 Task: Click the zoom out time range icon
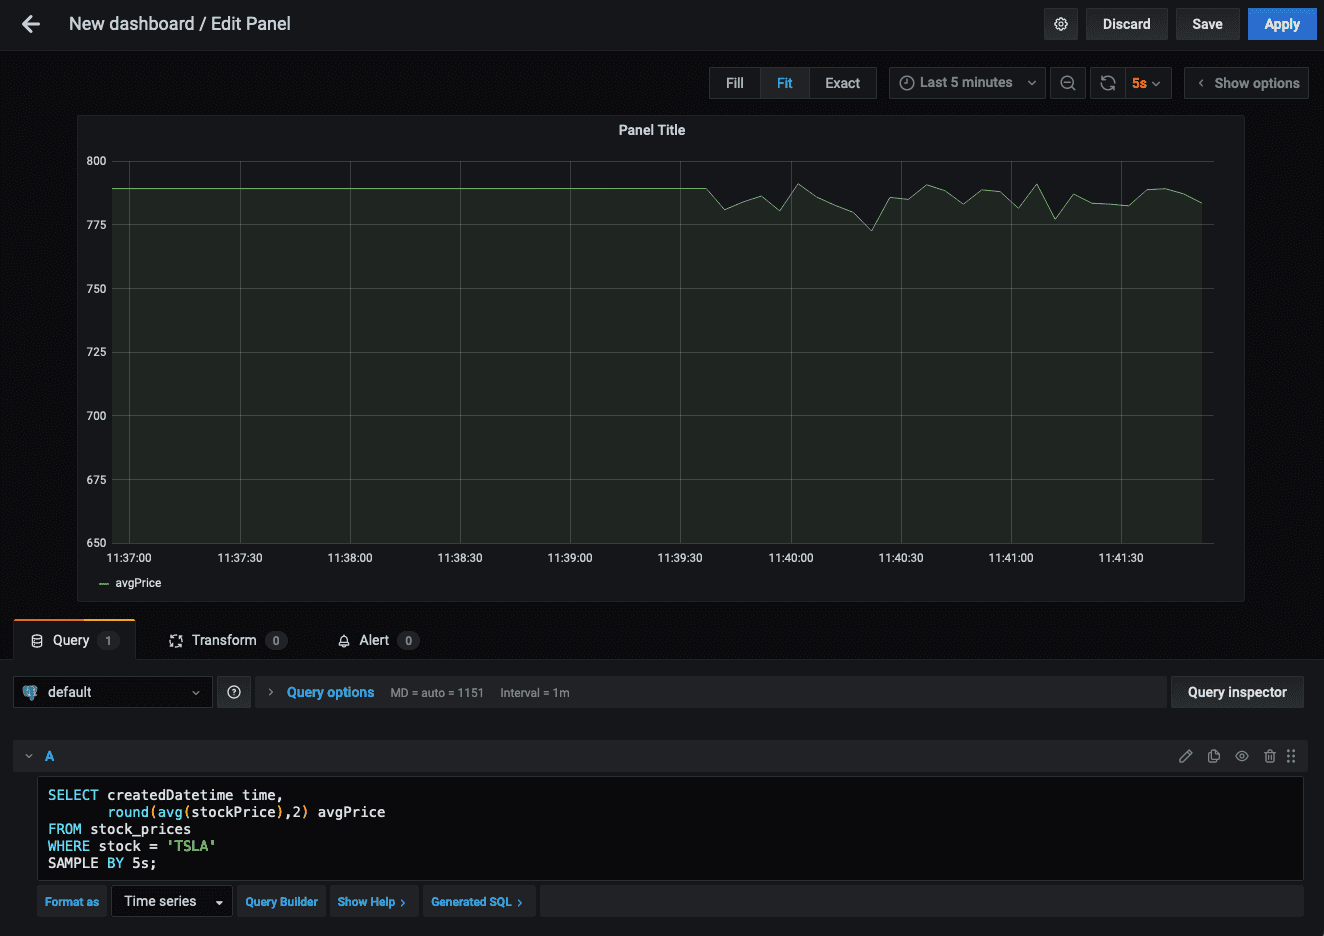pyautogui.click(x=1068, y=83)
